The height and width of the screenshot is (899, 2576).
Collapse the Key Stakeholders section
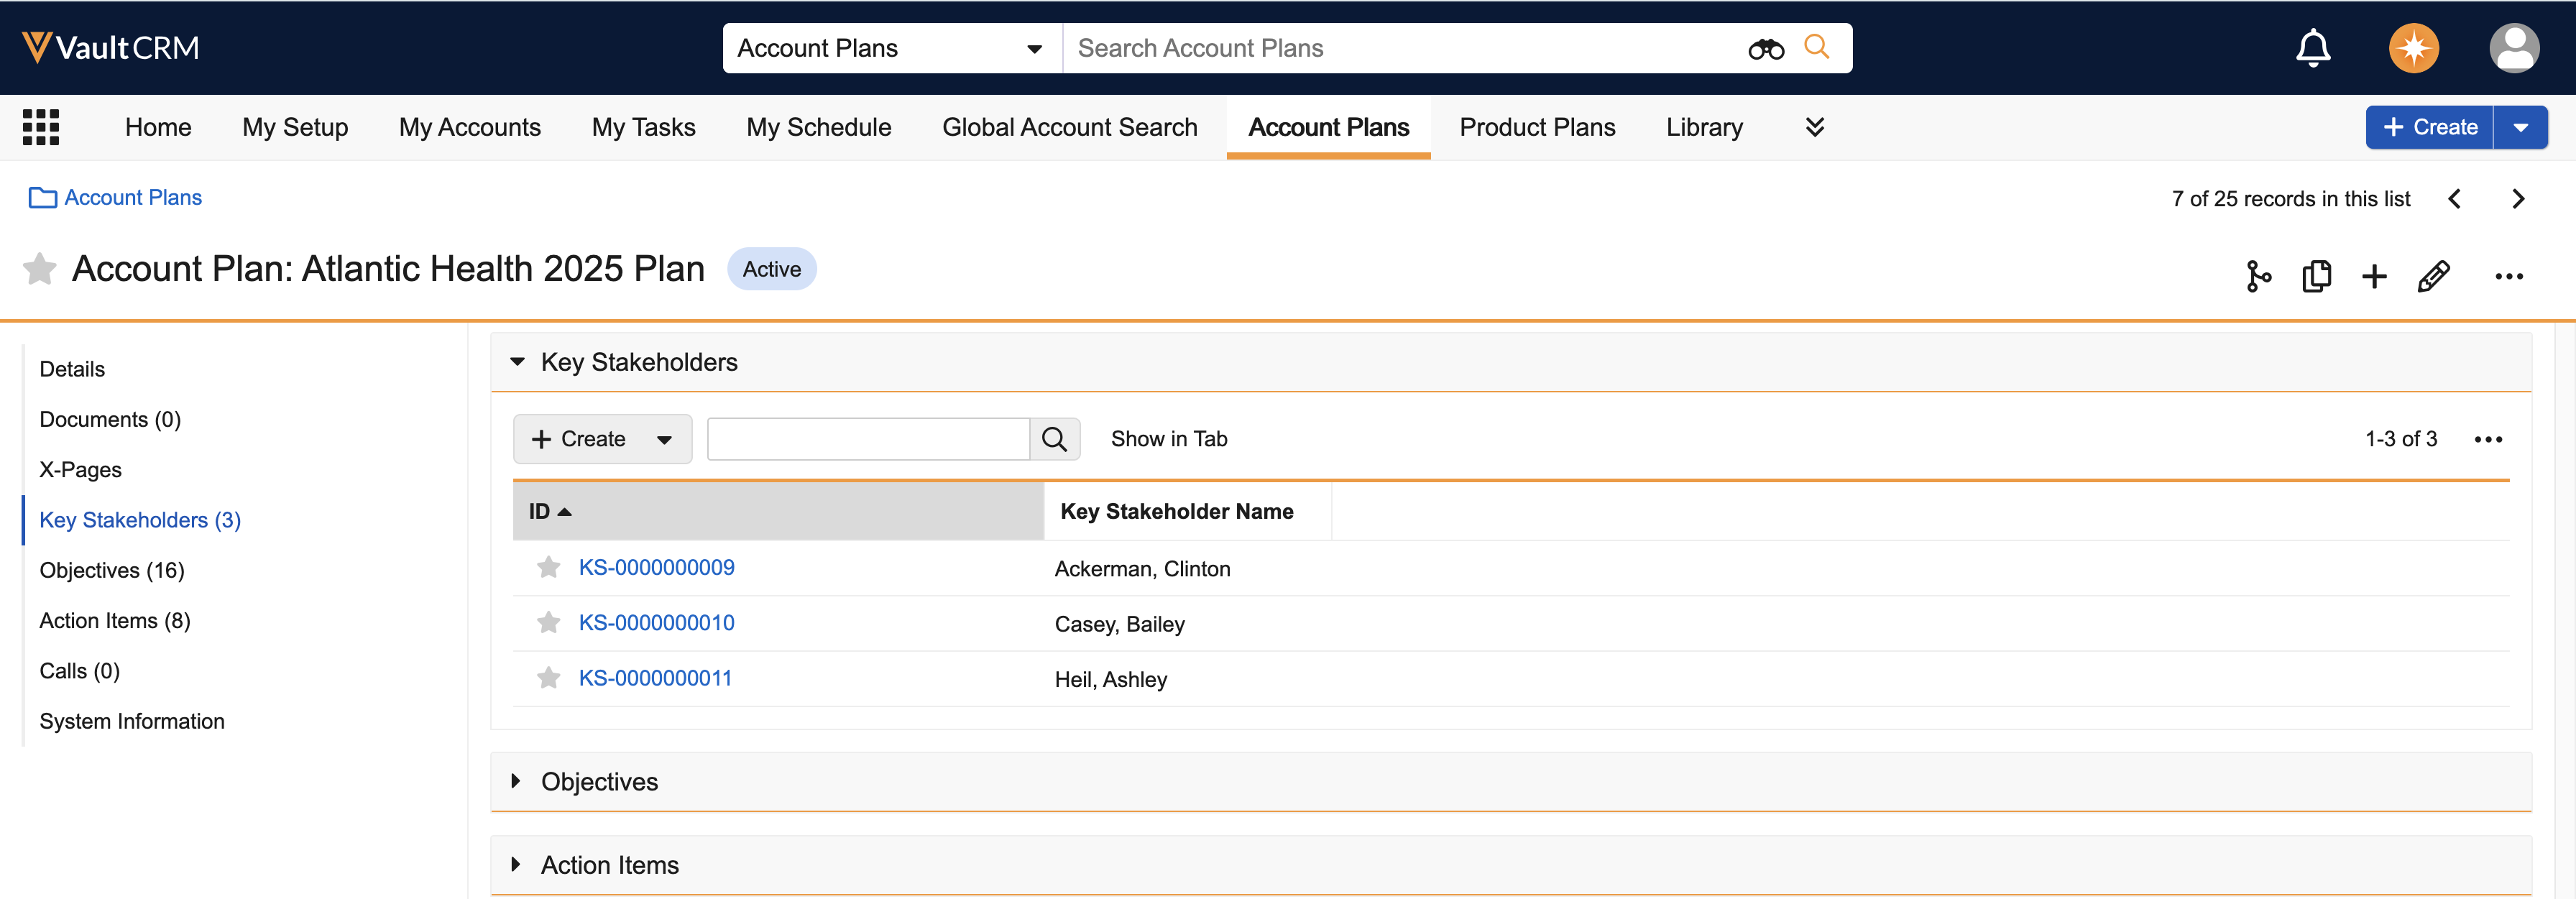click(x=517, y=362)
